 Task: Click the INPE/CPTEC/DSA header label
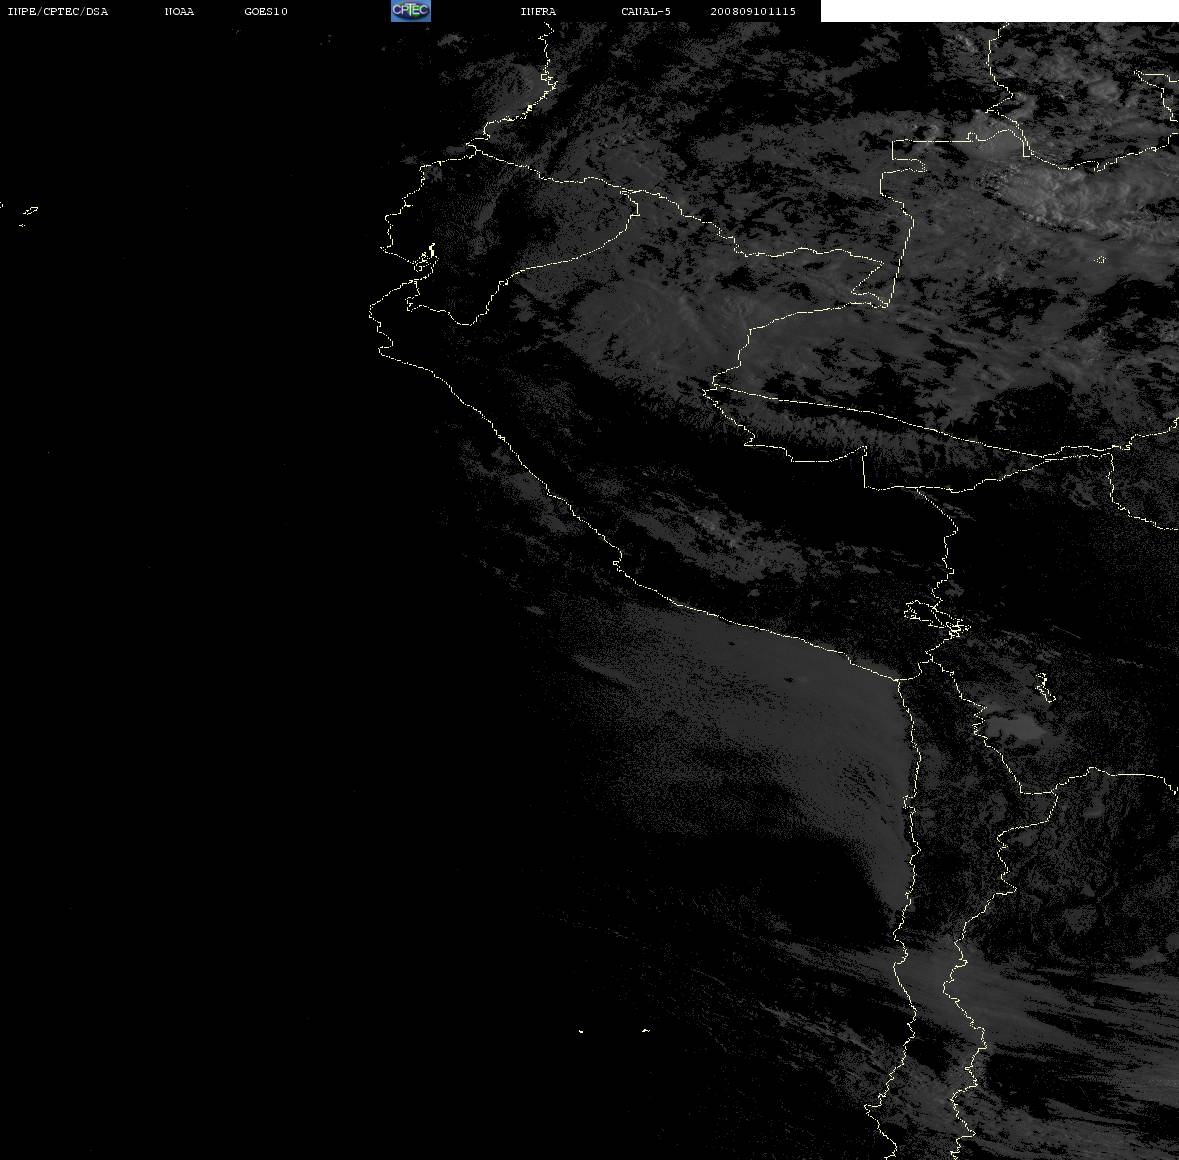point(58,11)
